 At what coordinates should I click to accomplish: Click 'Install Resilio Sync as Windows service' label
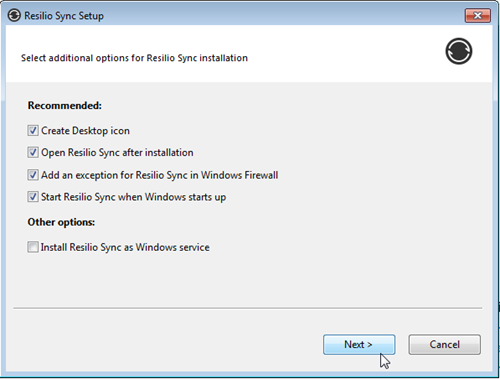(x=125, y=247)
